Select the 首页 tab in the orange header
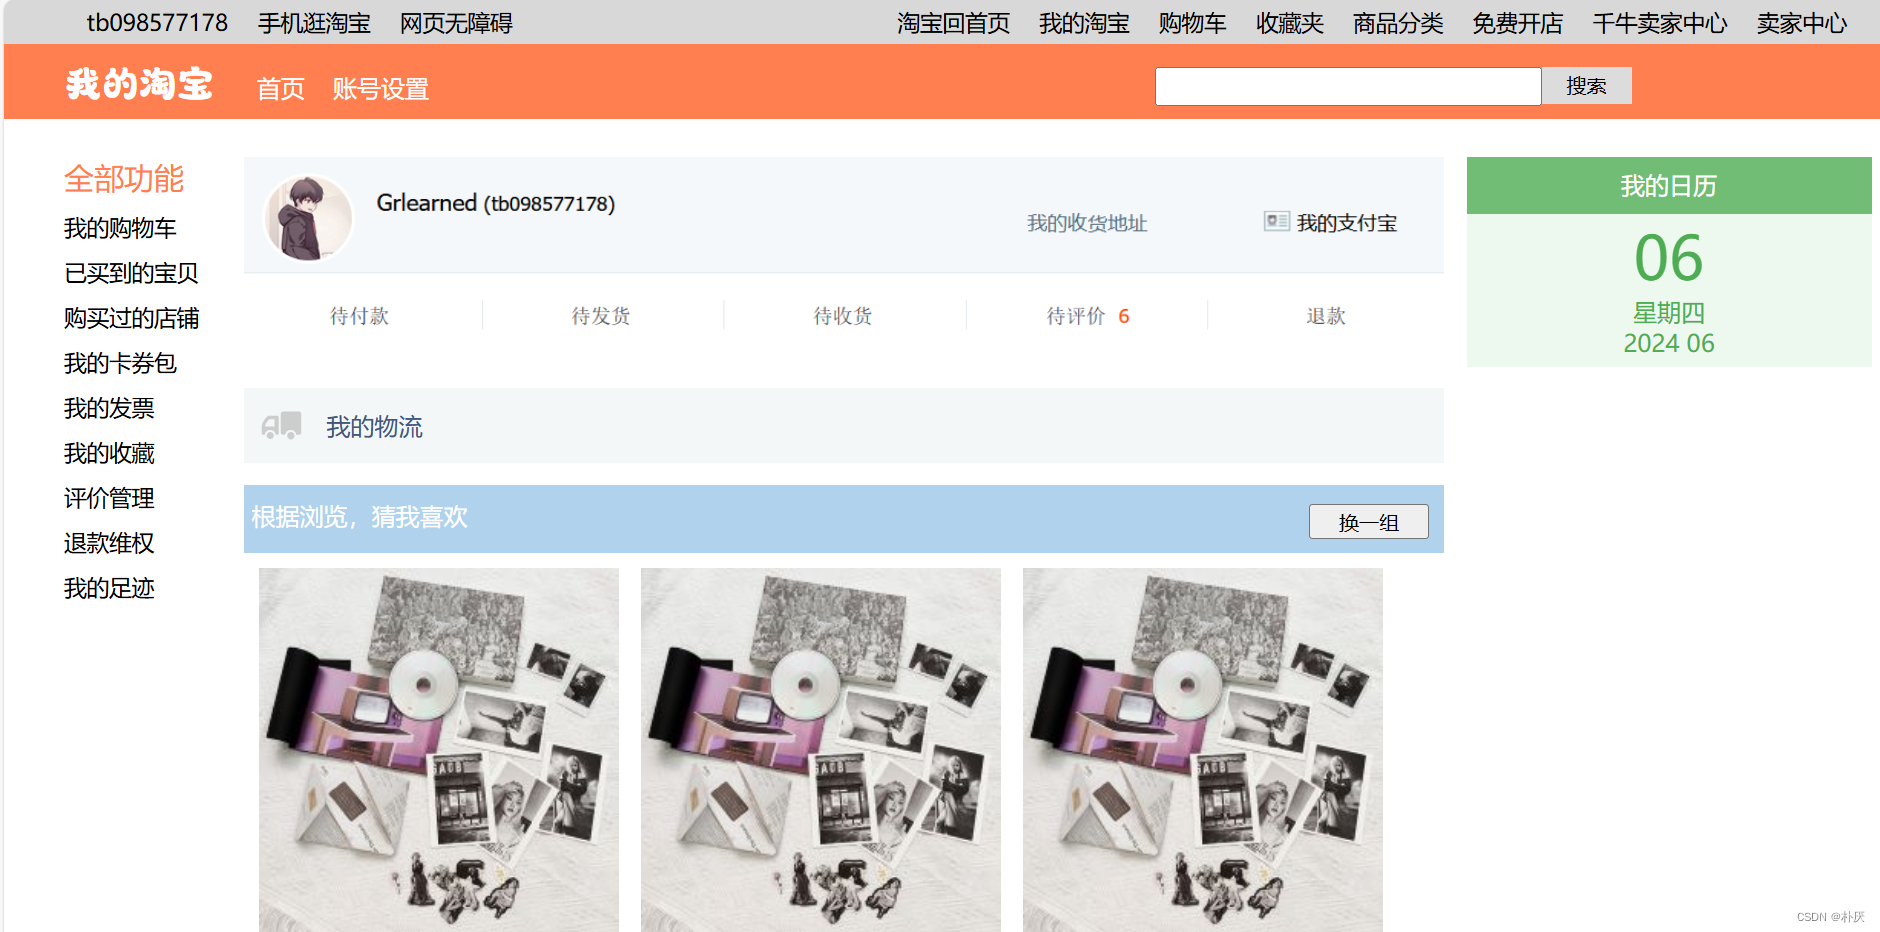This screenshot has width=1880, height=932. (280, 89)
